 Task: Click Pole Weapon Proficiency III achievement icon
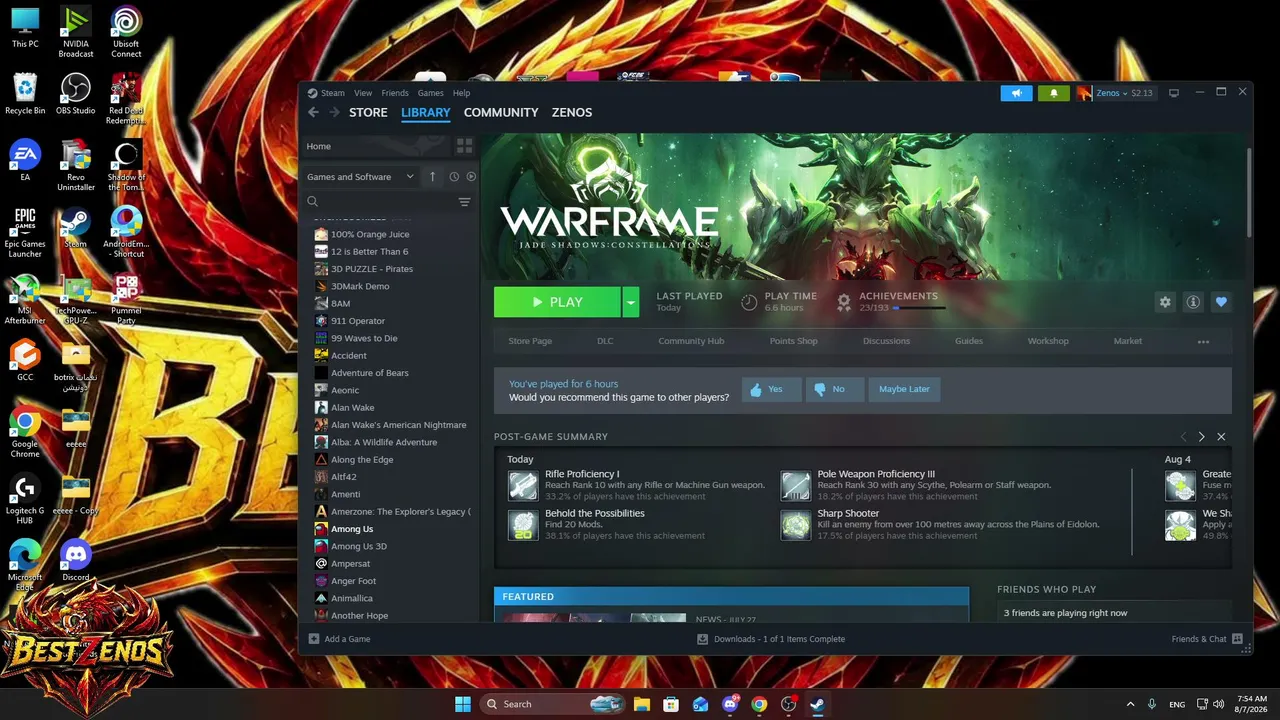tap(796, 485)
